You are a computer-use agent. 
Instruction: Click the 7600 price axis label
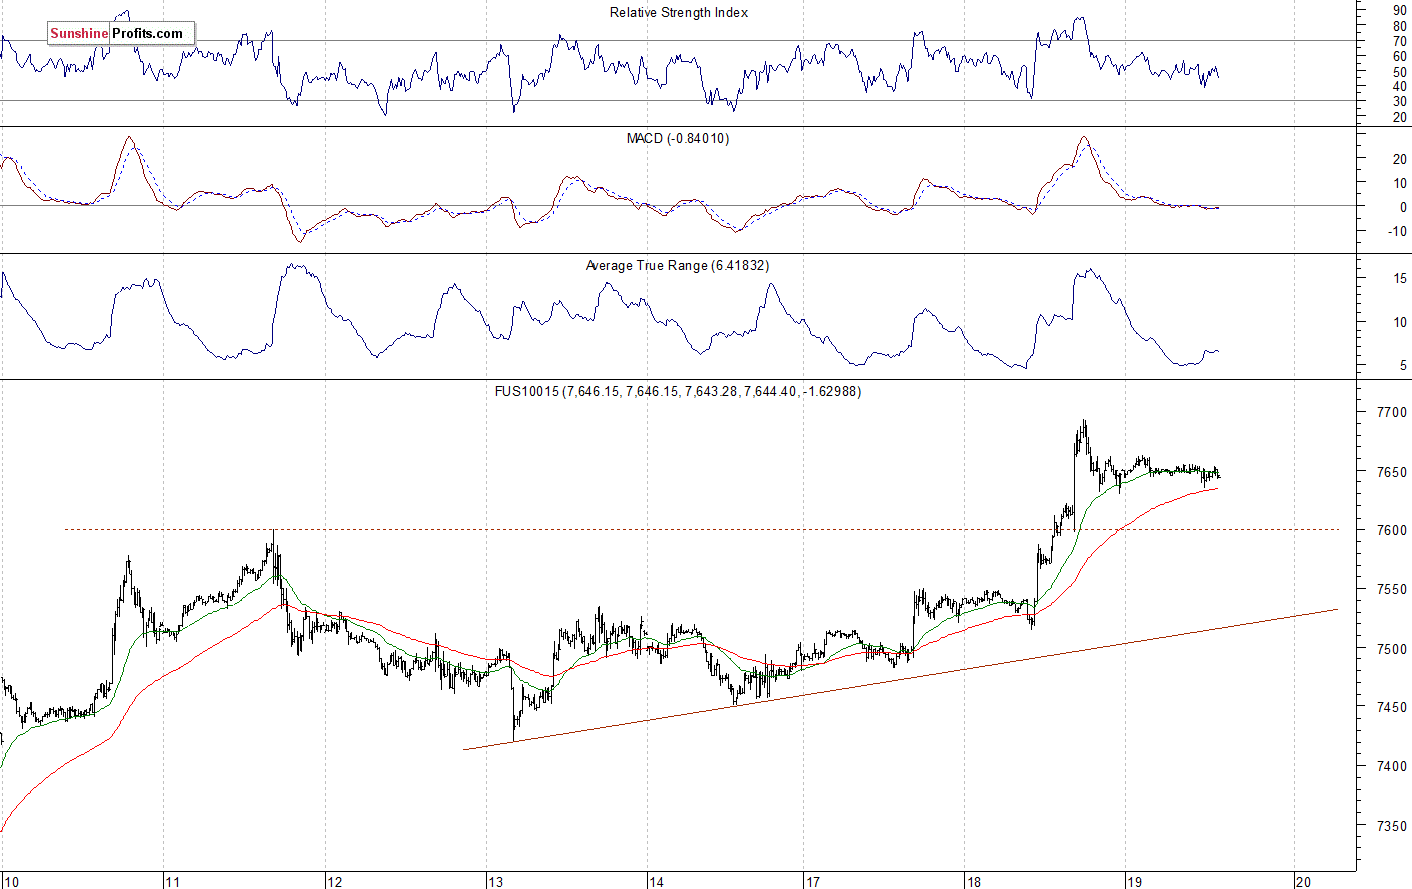pos(1391,530)
